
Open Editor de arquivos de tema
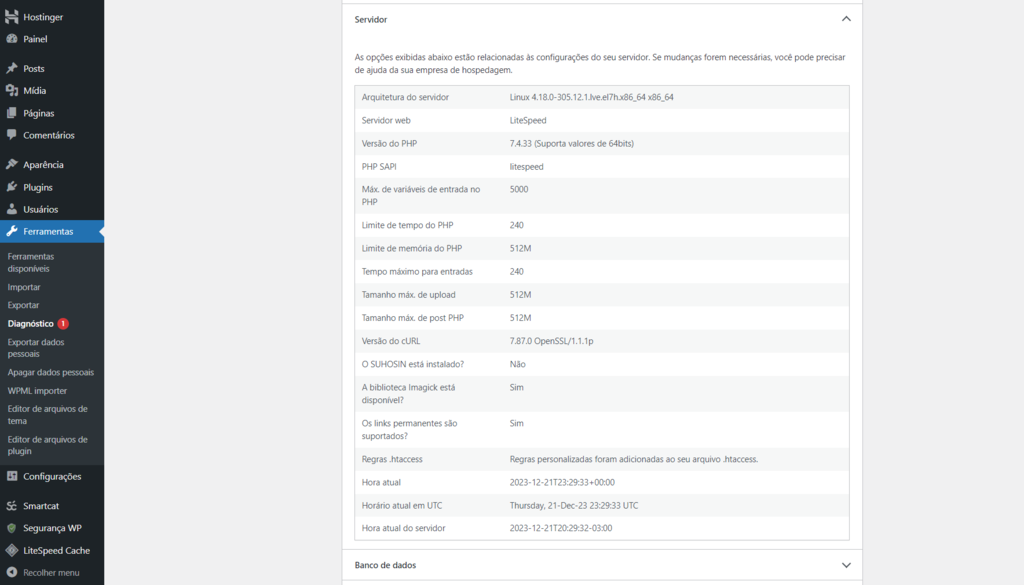coord(48,414)
